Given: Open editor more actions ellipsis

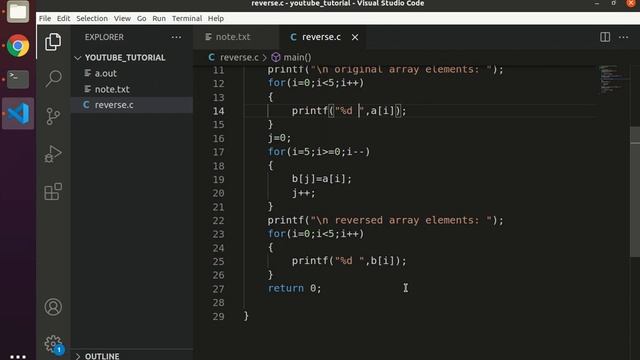Looking at the screenshot, I should pyautogui.click(x=624, y=37).
